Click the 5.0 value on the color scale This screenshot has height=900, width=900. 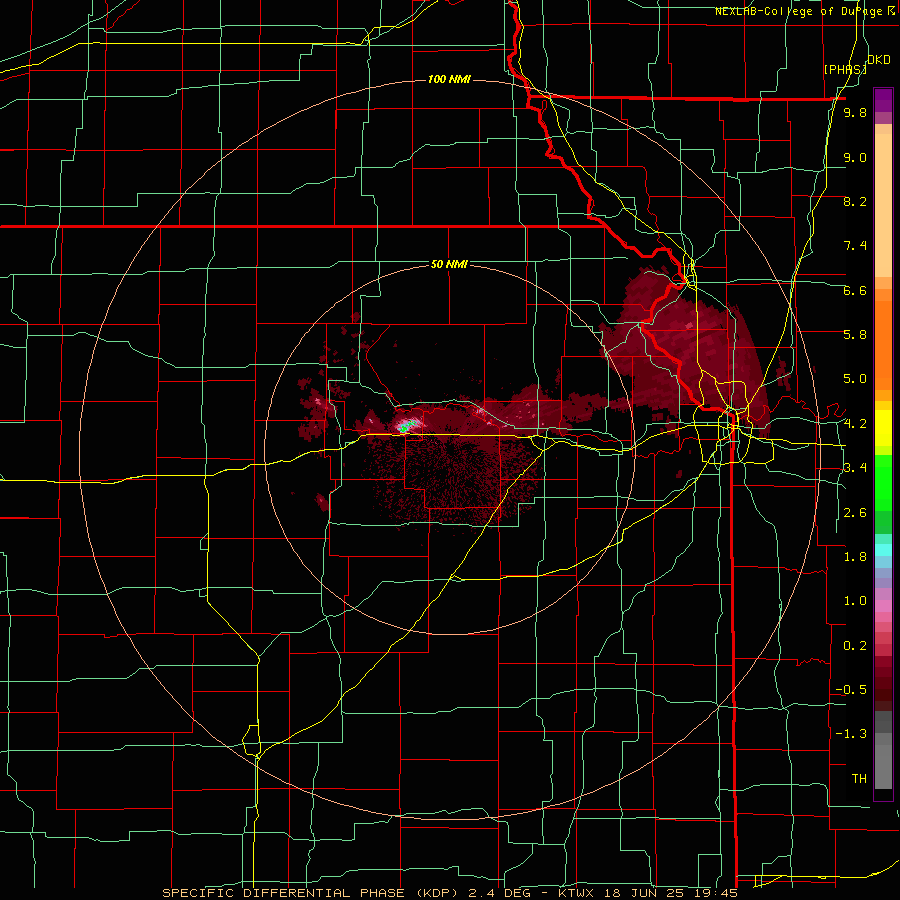[x=855, y=379]
